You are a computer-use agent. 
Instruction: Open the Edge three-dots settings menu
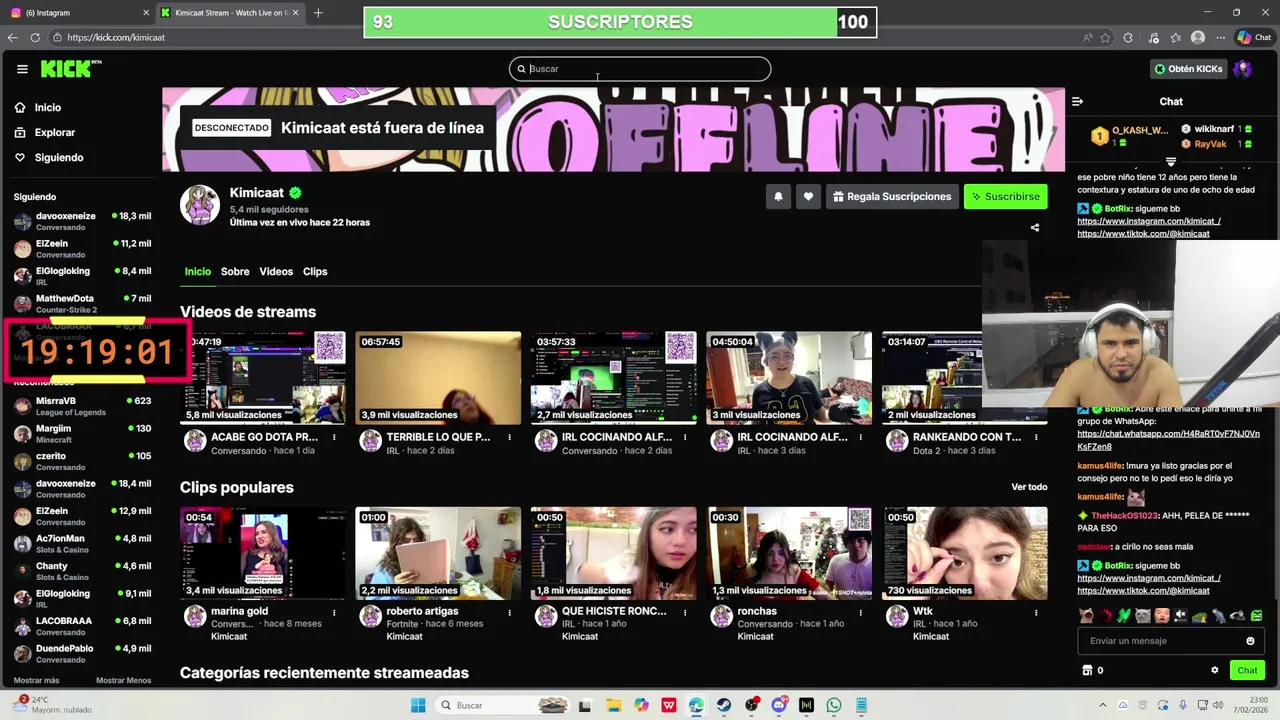point(1220,37)
